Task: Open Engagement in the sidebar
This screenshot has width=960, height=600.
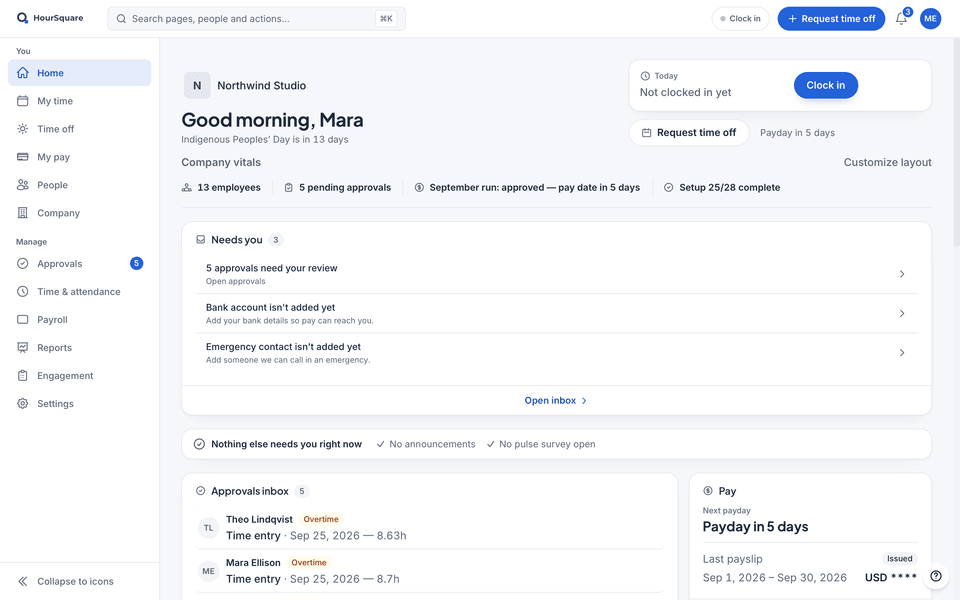Action: point(80,376)
